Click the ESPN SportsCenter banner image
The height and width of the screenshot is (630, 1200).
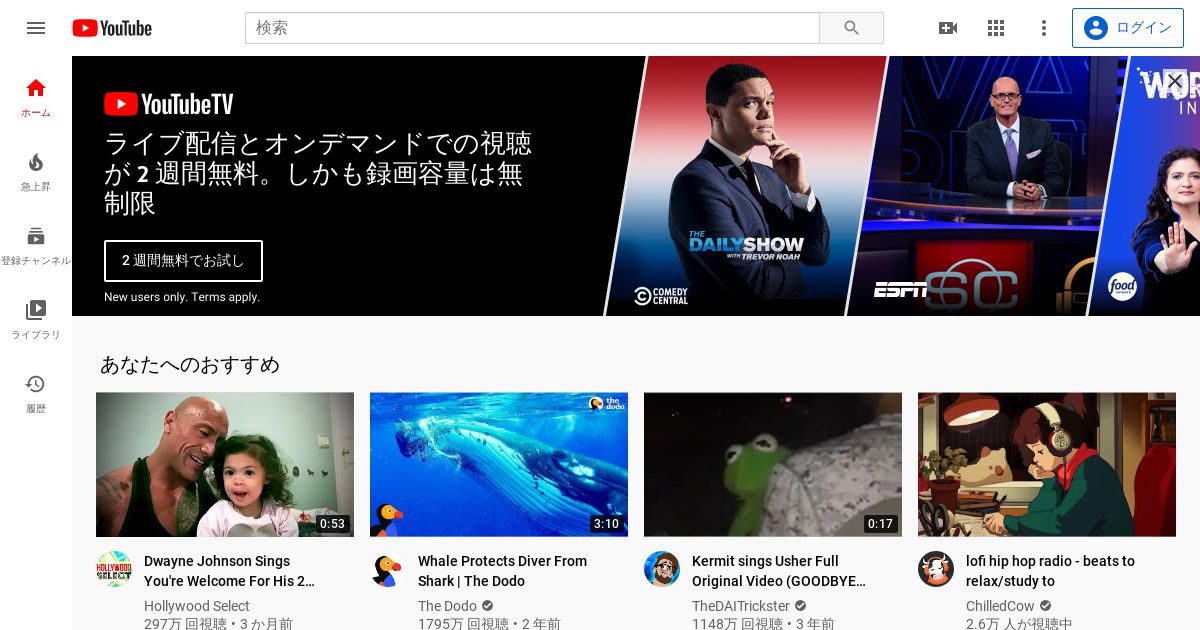click(x=986, y=186)
